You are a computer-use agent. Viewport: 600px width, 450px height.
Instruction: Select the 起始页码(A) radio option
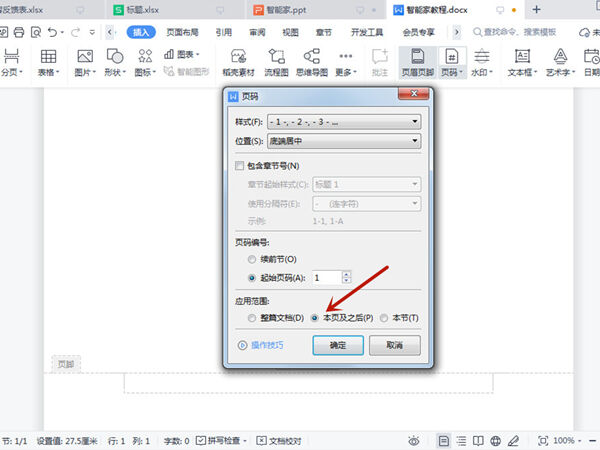(x=252, y=278)
